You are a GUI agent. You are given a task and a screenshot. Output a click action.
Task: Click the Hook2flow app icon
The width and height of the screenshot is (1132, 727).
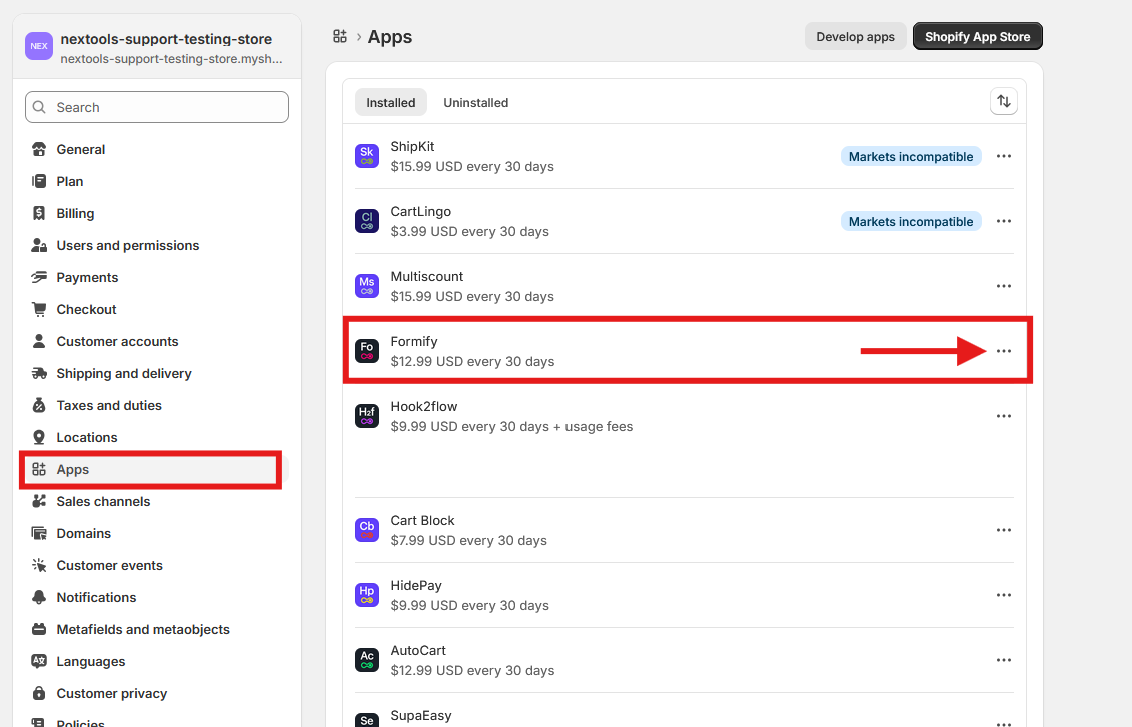(367, 416)
